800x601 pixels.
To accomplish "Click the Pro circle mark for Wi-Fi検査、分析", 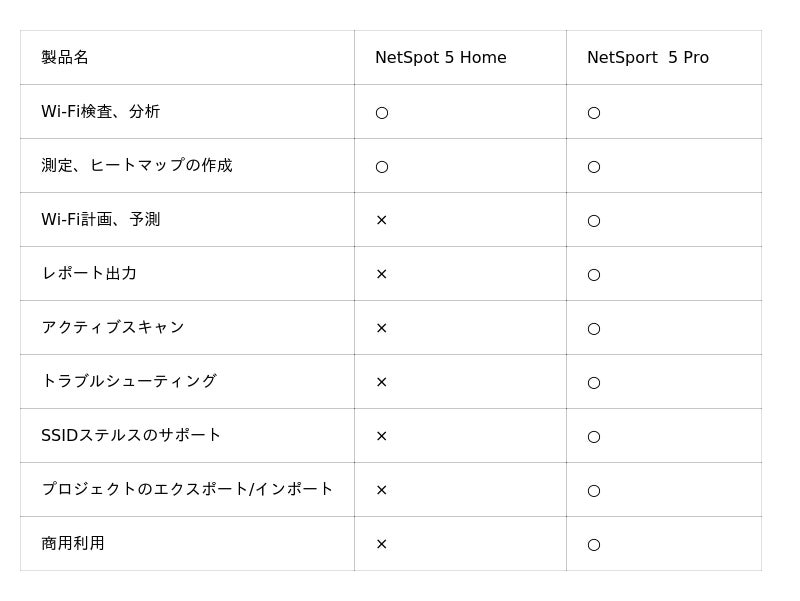I will (x=594, y=113).
